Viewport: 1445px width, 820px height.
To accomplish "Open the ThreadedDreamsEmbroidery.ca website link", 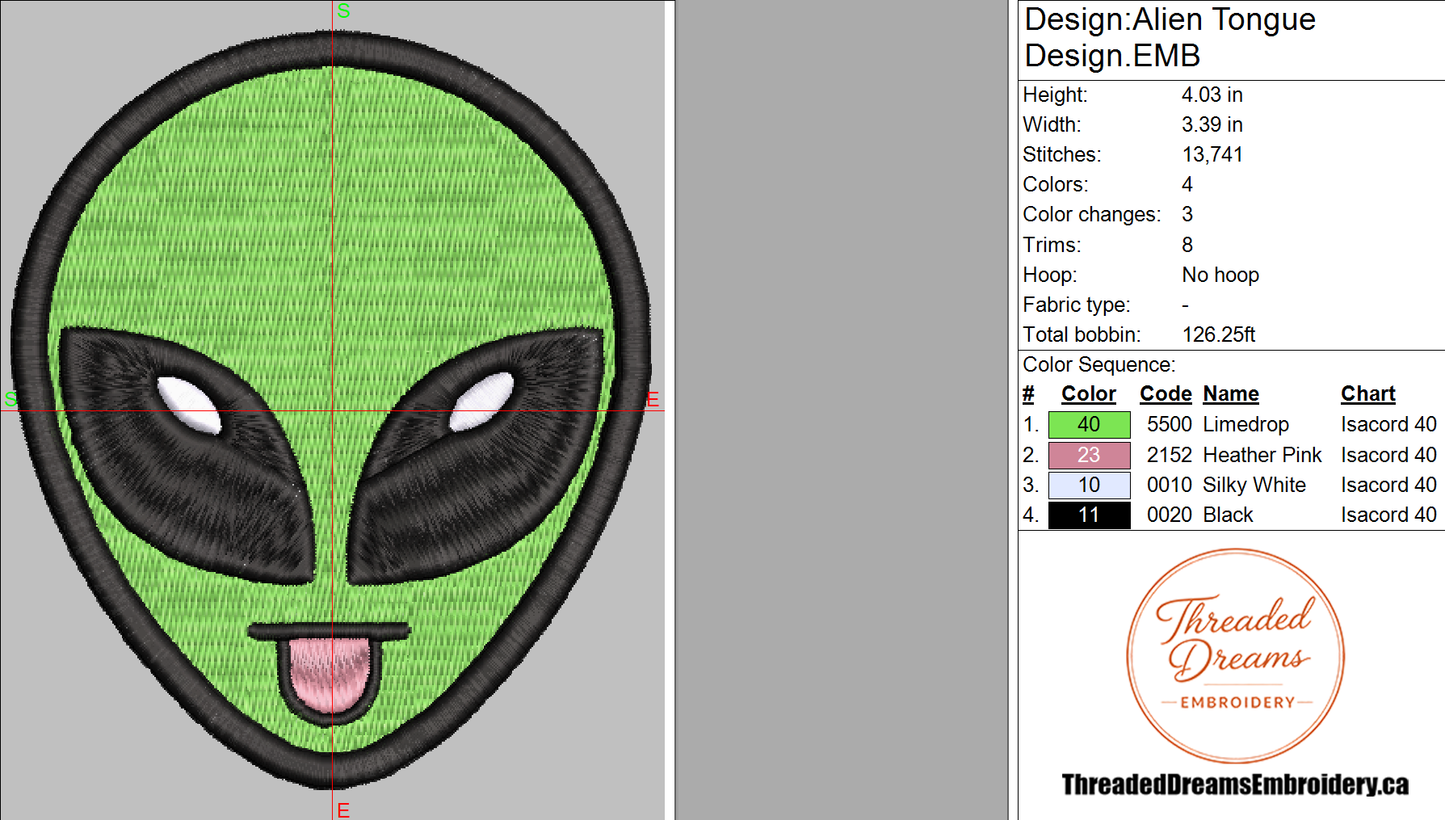I will [x=1235, y=785].
